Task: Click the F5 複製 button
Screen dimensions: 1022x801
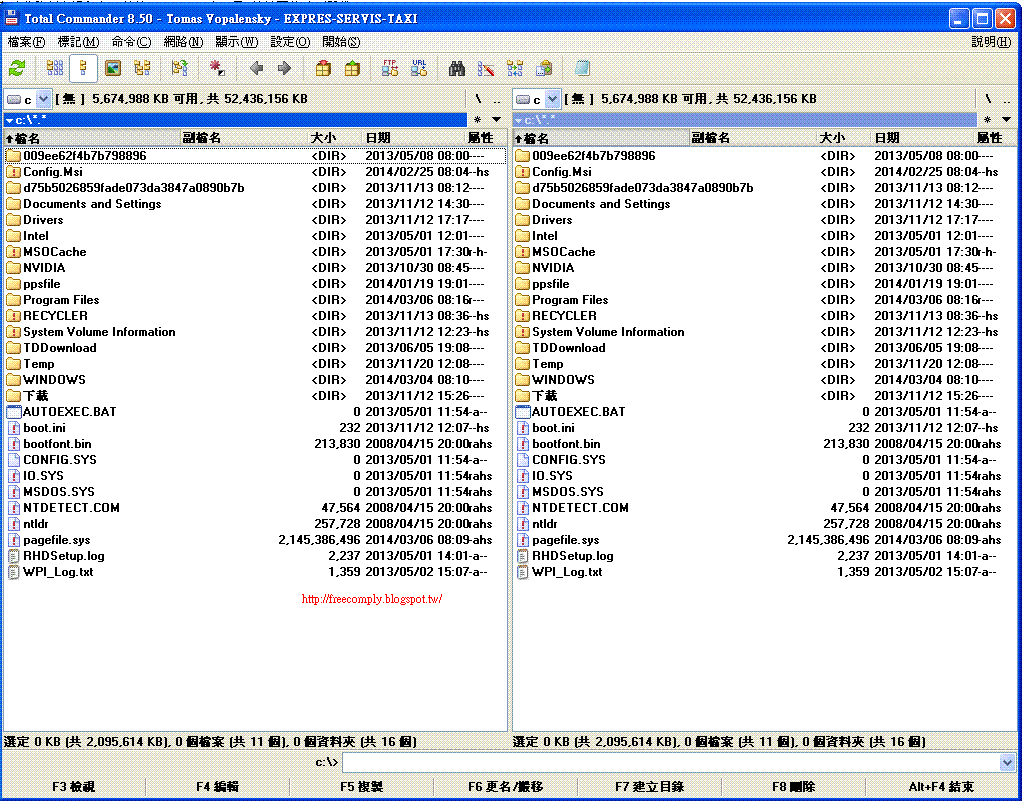Action: 361,787
